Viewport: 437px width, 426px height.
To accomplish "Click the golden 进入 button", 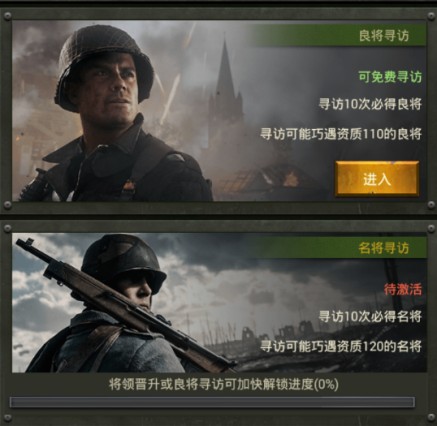I will coord(377,179).
